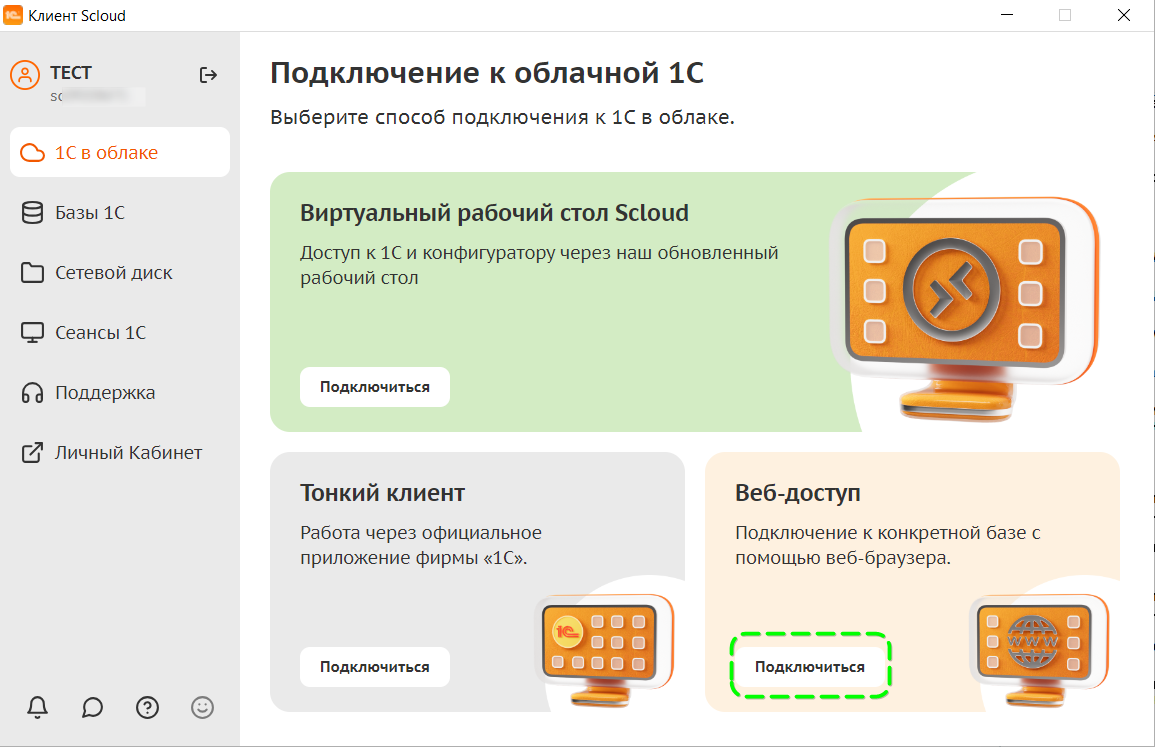
Task: Open Личный Кабинет link label
Action: [x=128, y=452]
